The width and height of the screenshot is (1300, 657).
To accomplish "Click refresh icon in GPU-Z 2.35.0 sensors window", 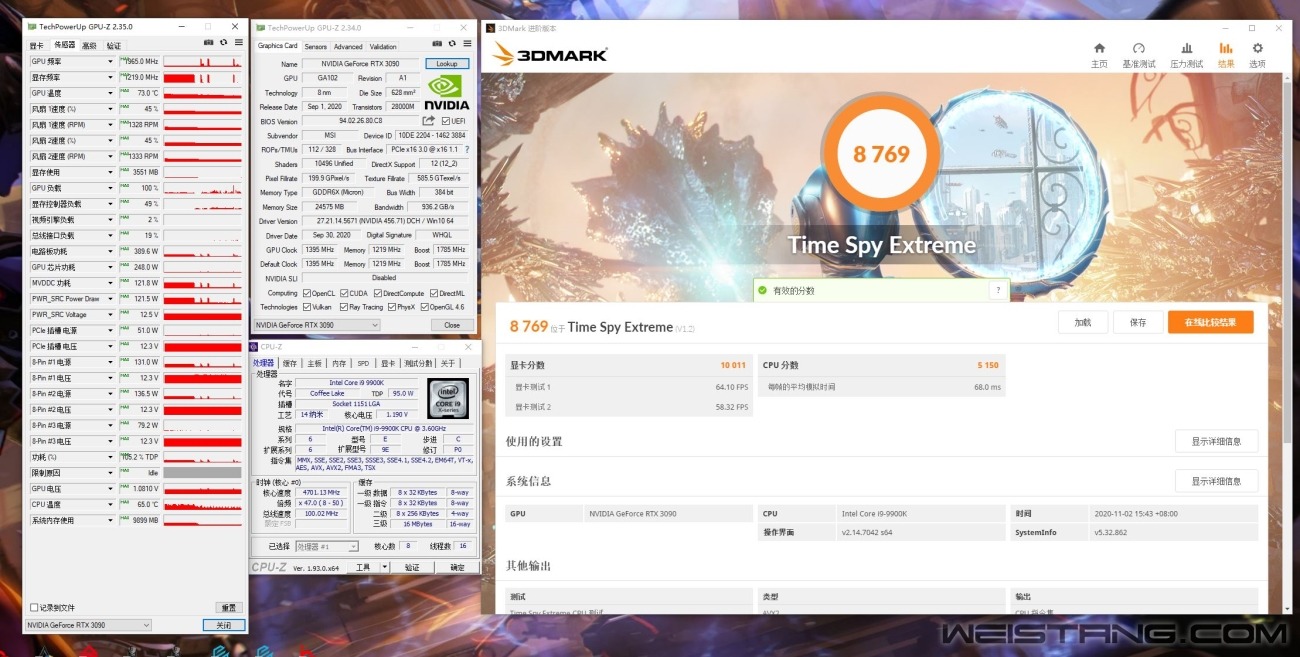I will pos(223,43).
